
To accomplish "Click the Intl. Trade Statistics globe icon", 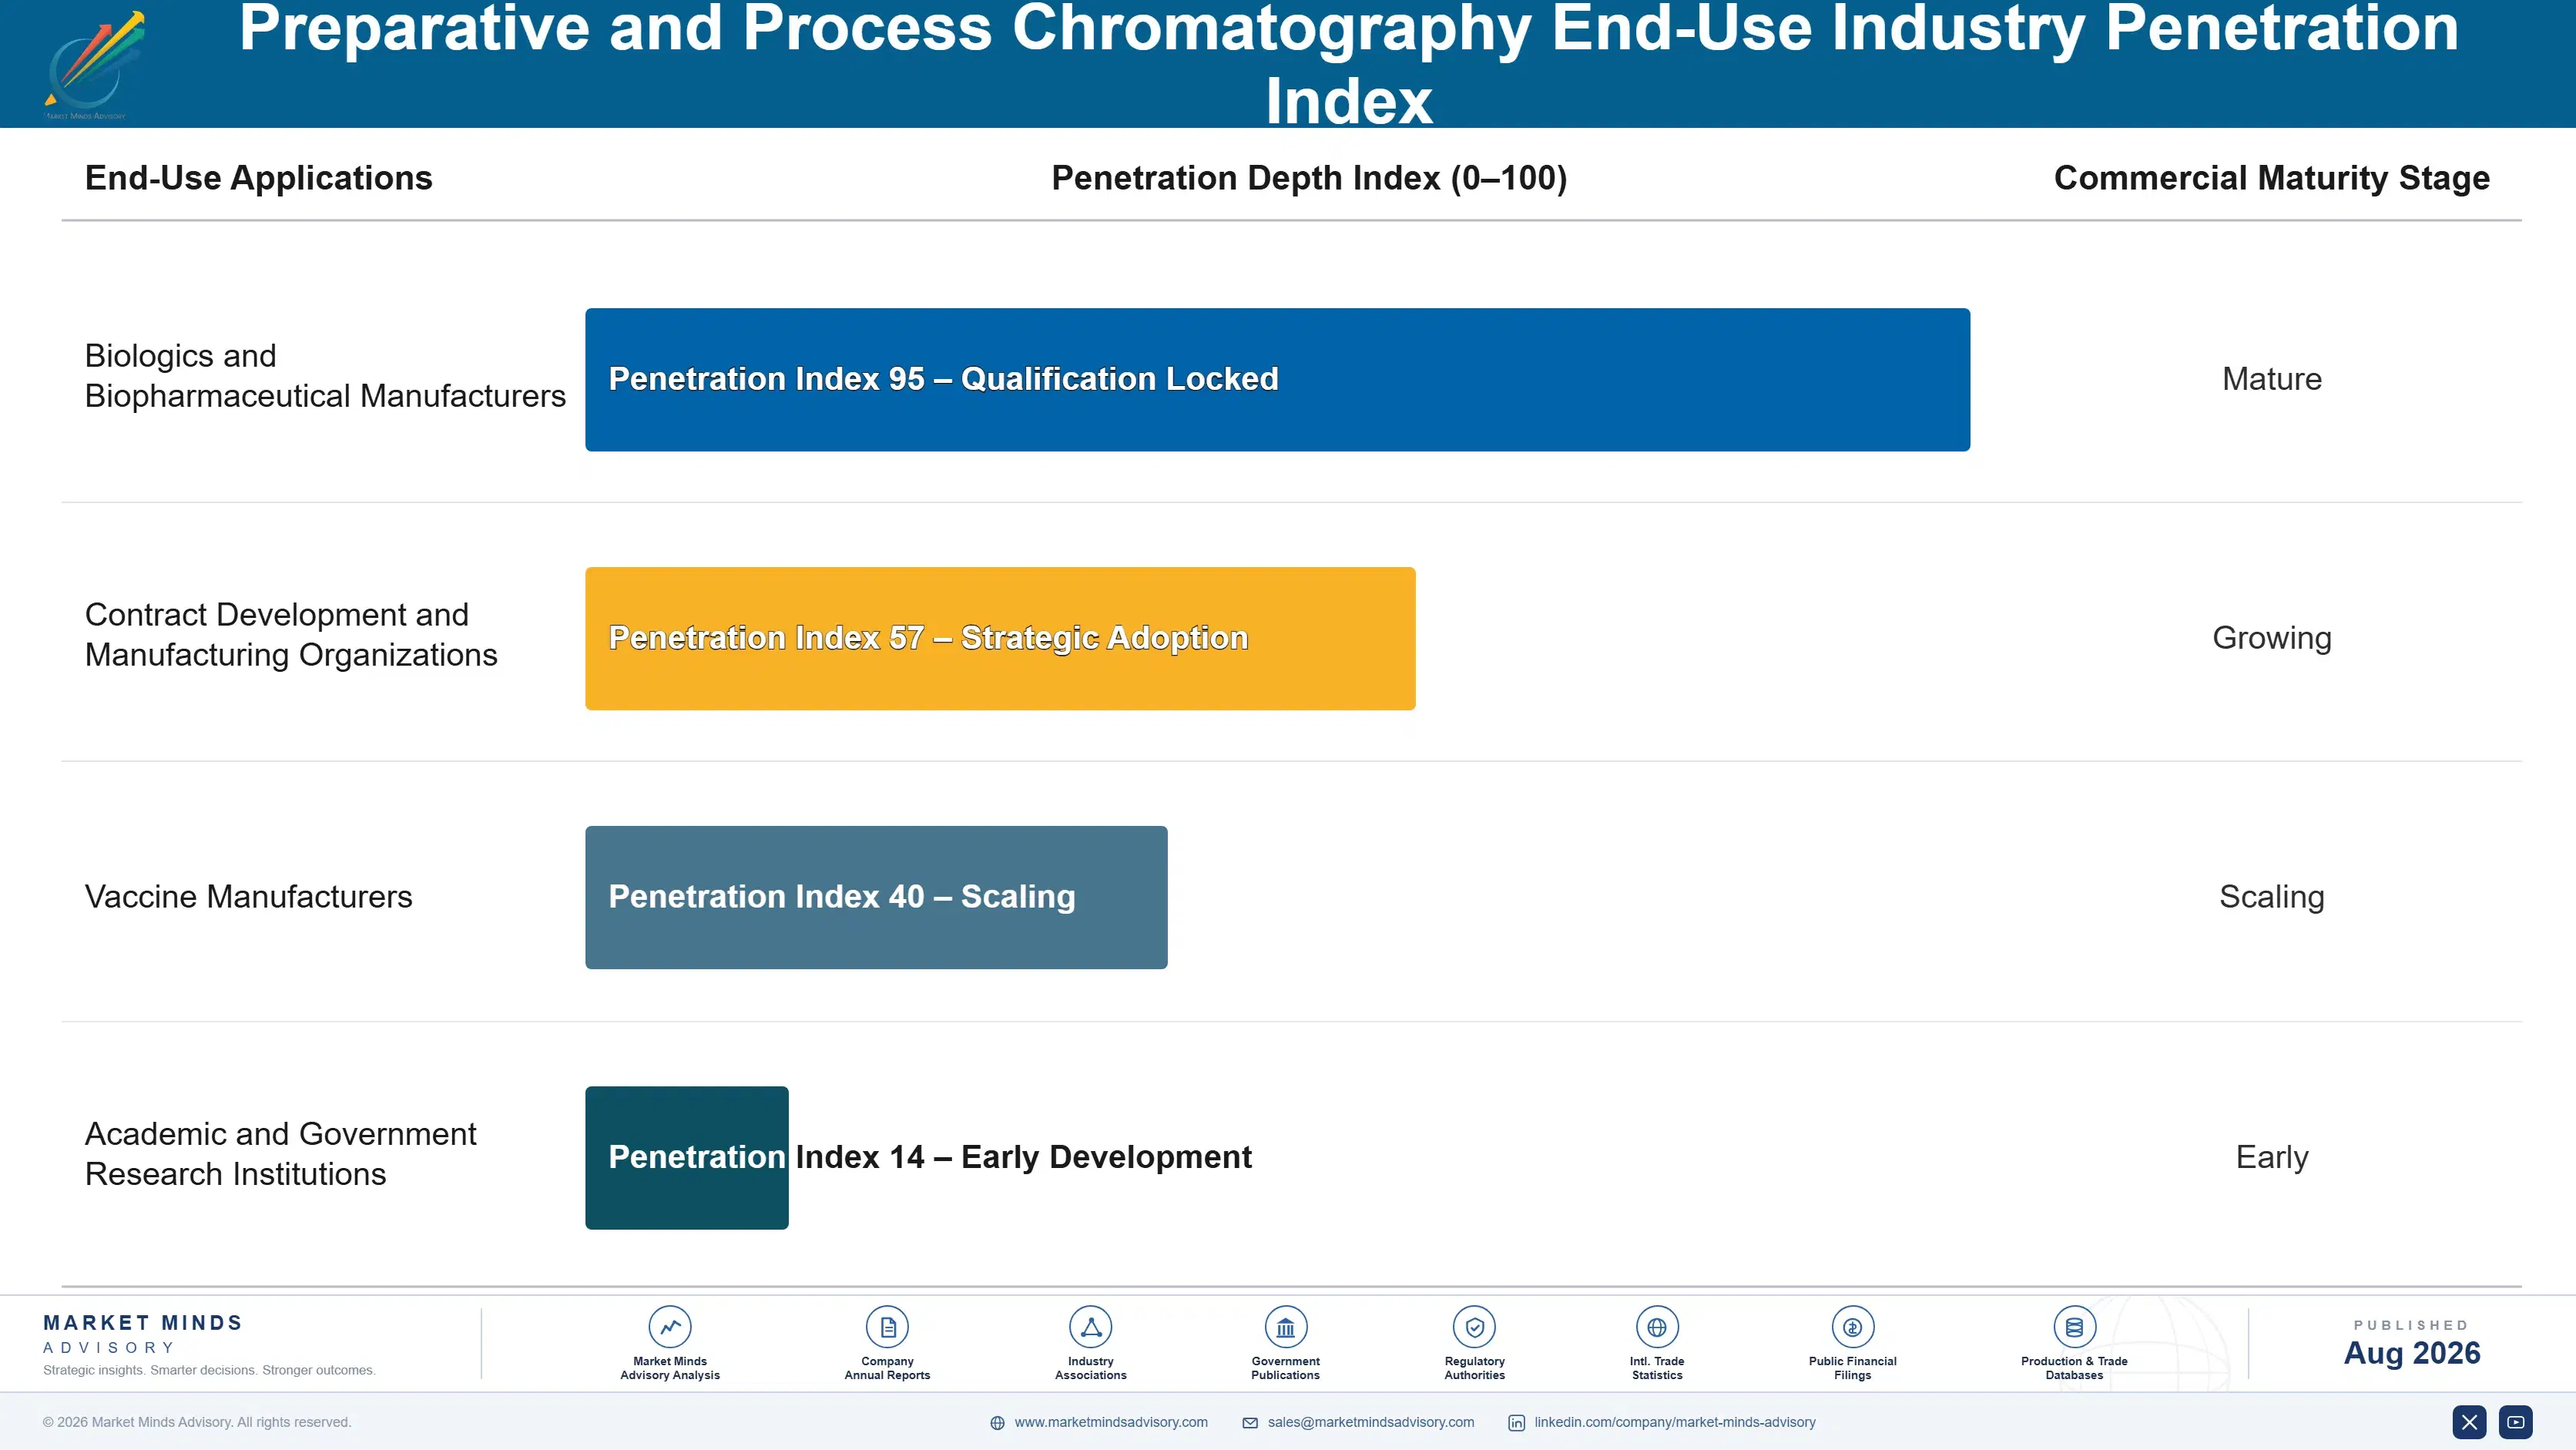I will [x=1656, y=1327].
